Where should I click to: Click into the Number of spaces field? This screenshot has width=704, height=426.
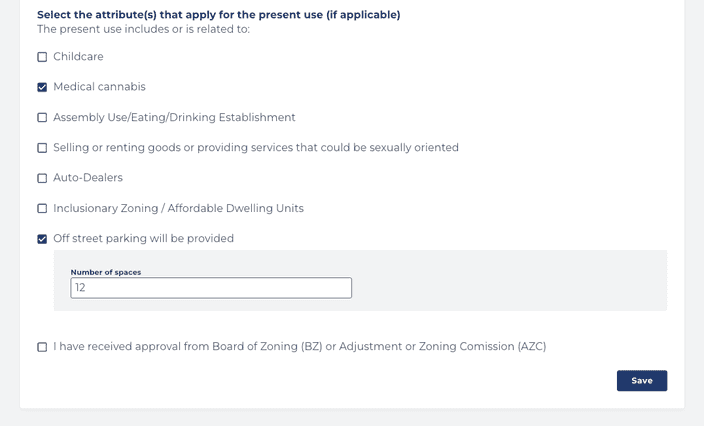click(x=211, y=288)
